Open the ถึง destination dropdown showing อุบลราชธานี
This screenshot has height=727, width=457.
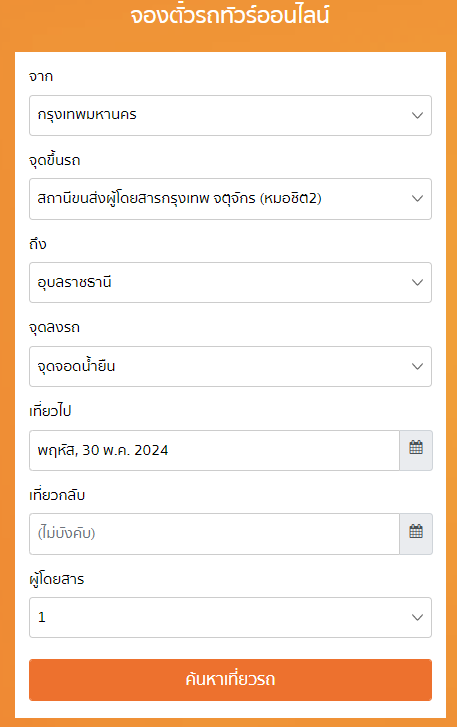230,282
